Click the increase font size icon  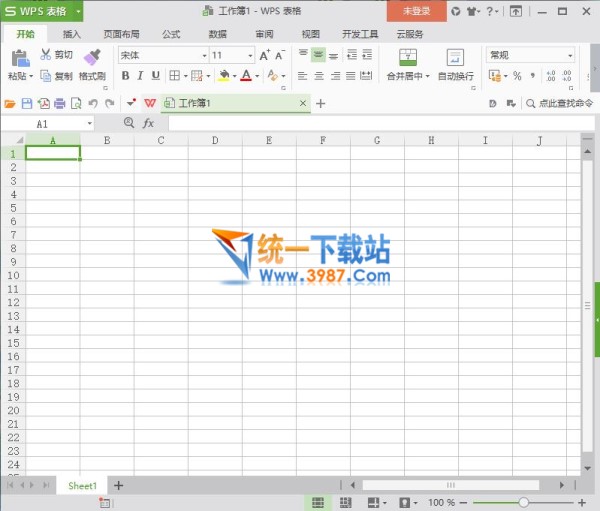265,56
